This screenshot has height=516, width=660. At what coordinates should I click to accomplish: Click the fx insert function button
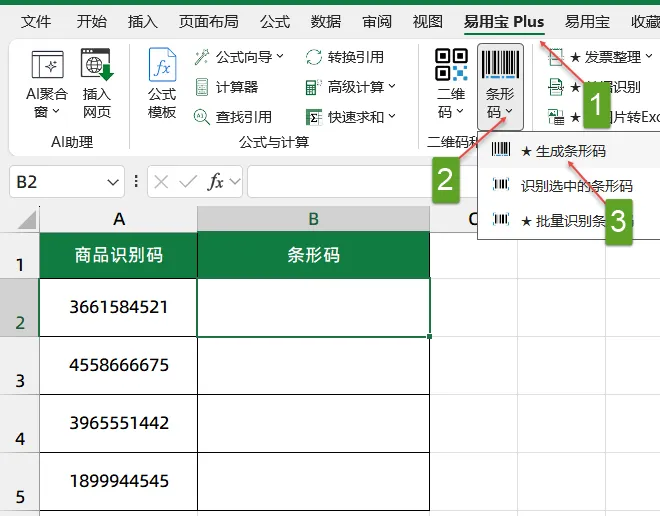coord(216,182)
